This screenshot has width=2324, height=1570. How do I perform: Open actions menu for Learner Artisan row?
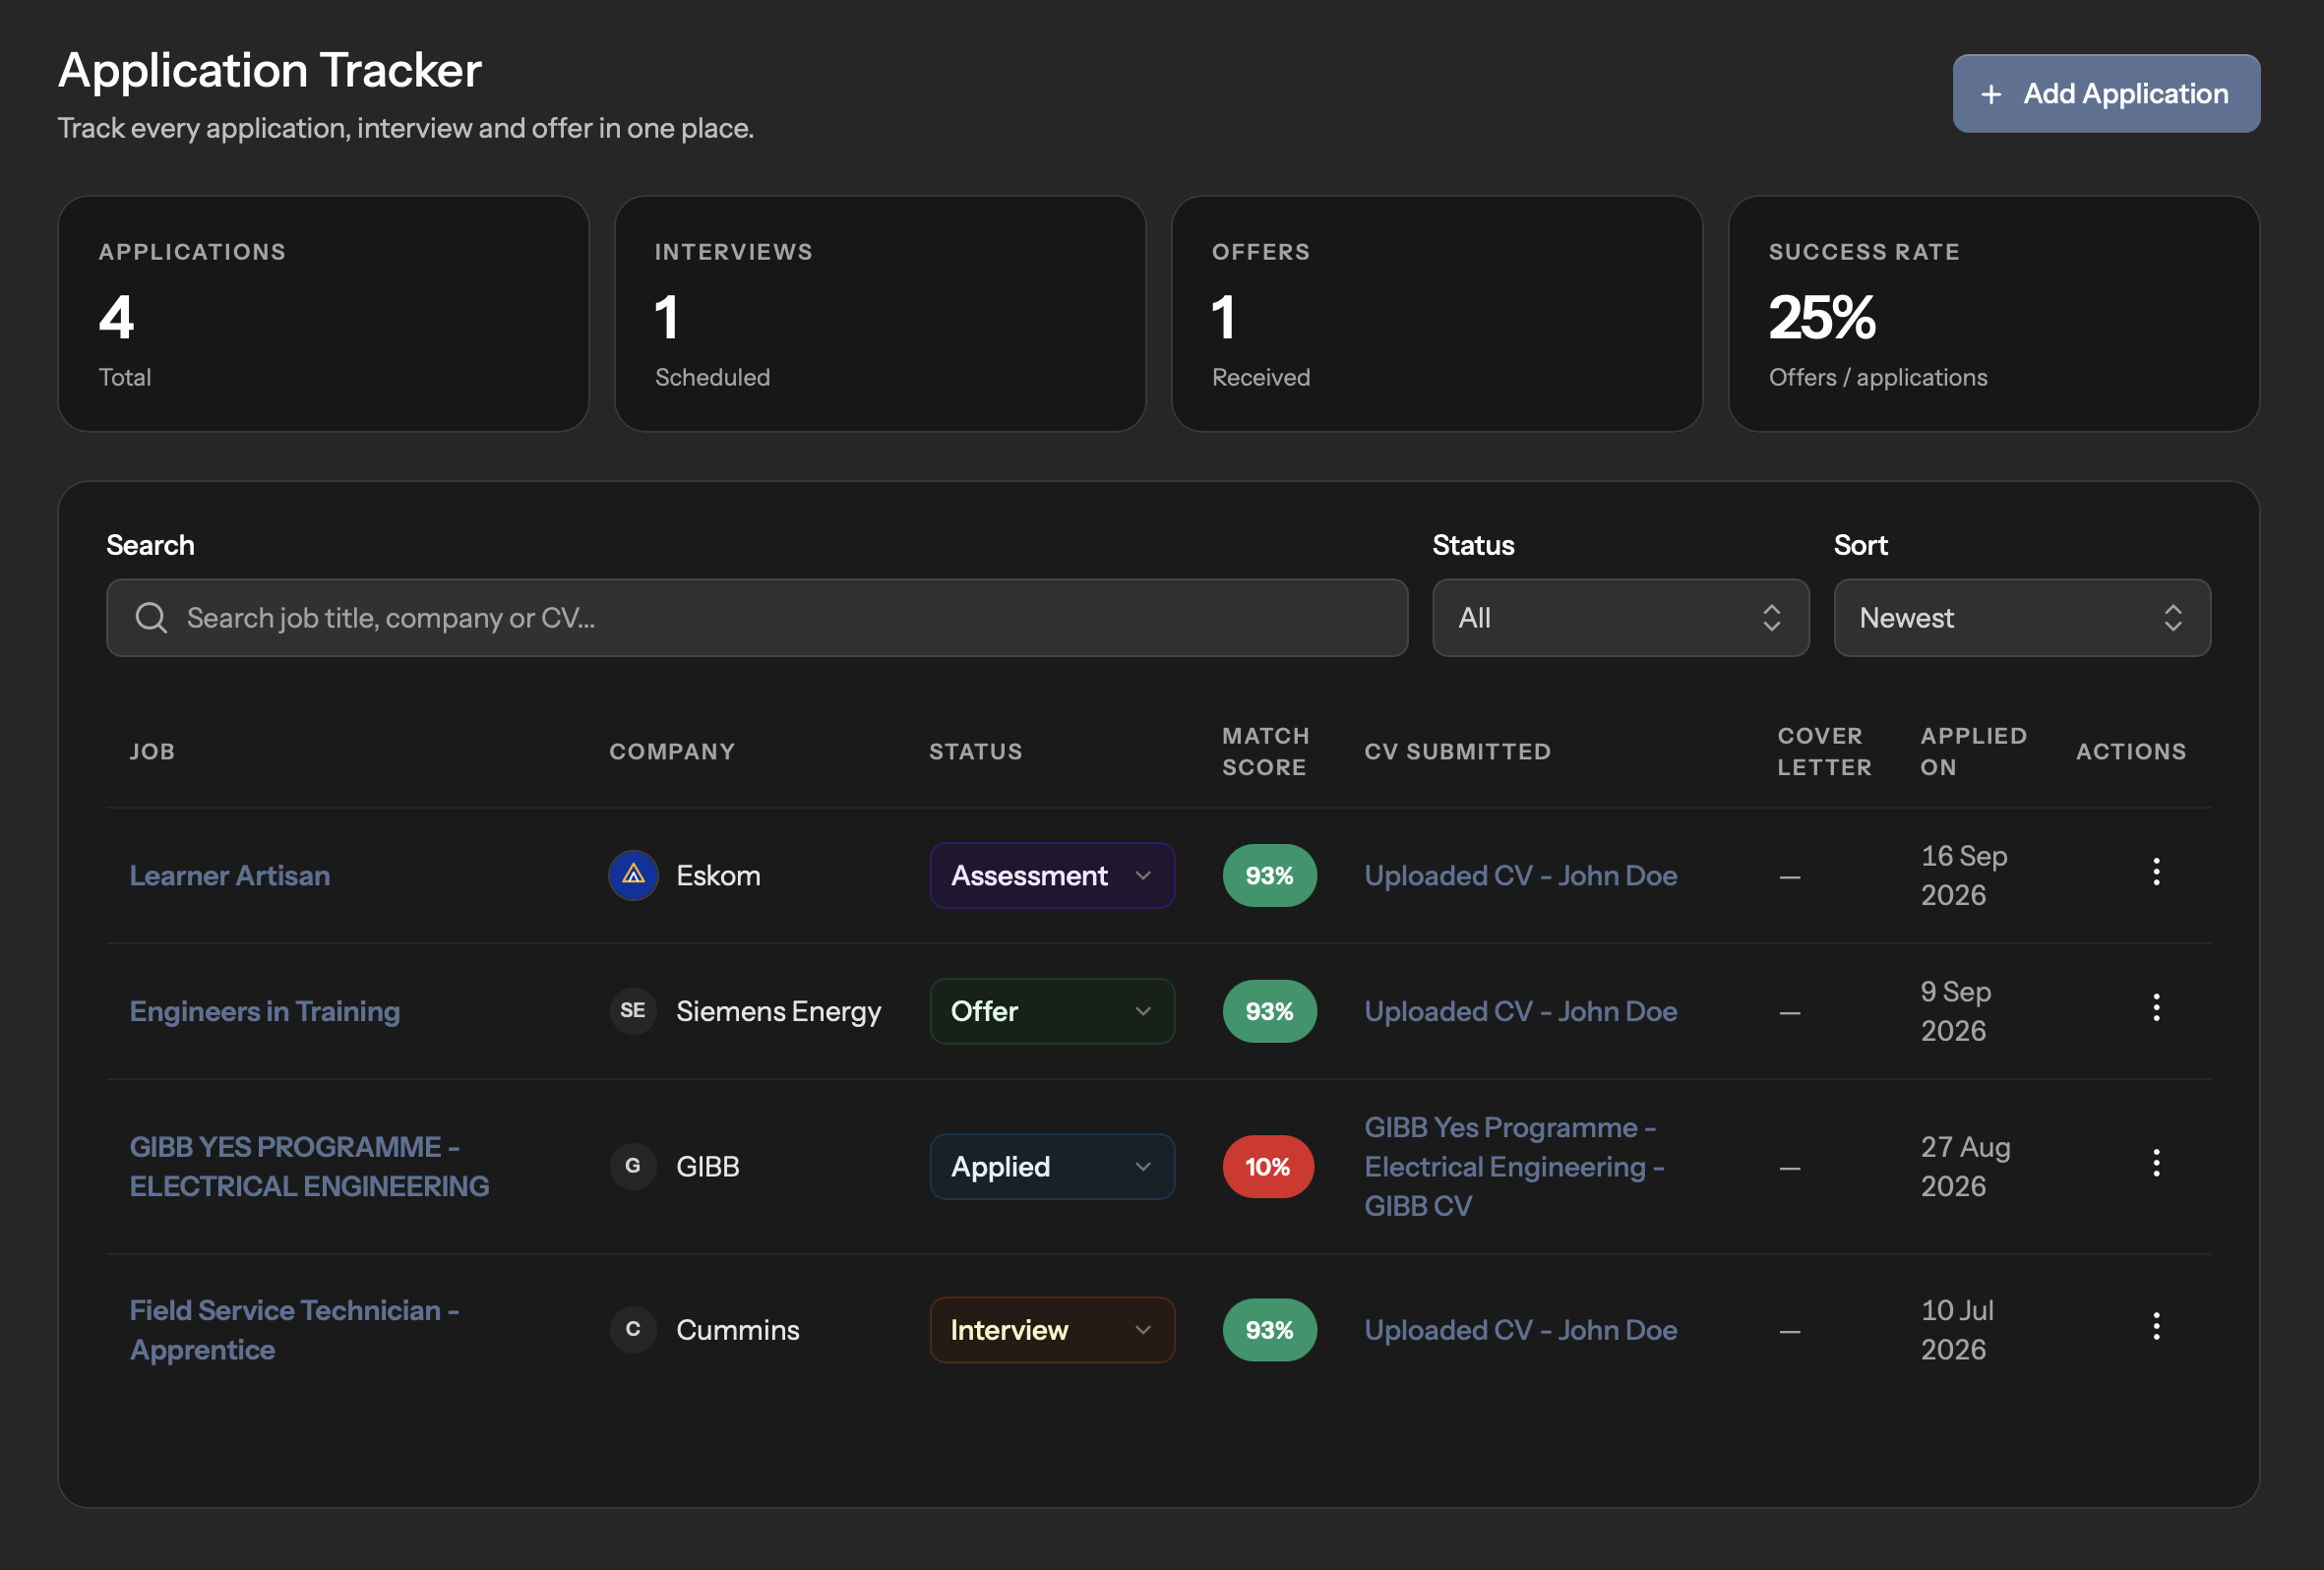(x=2156, y=872)
